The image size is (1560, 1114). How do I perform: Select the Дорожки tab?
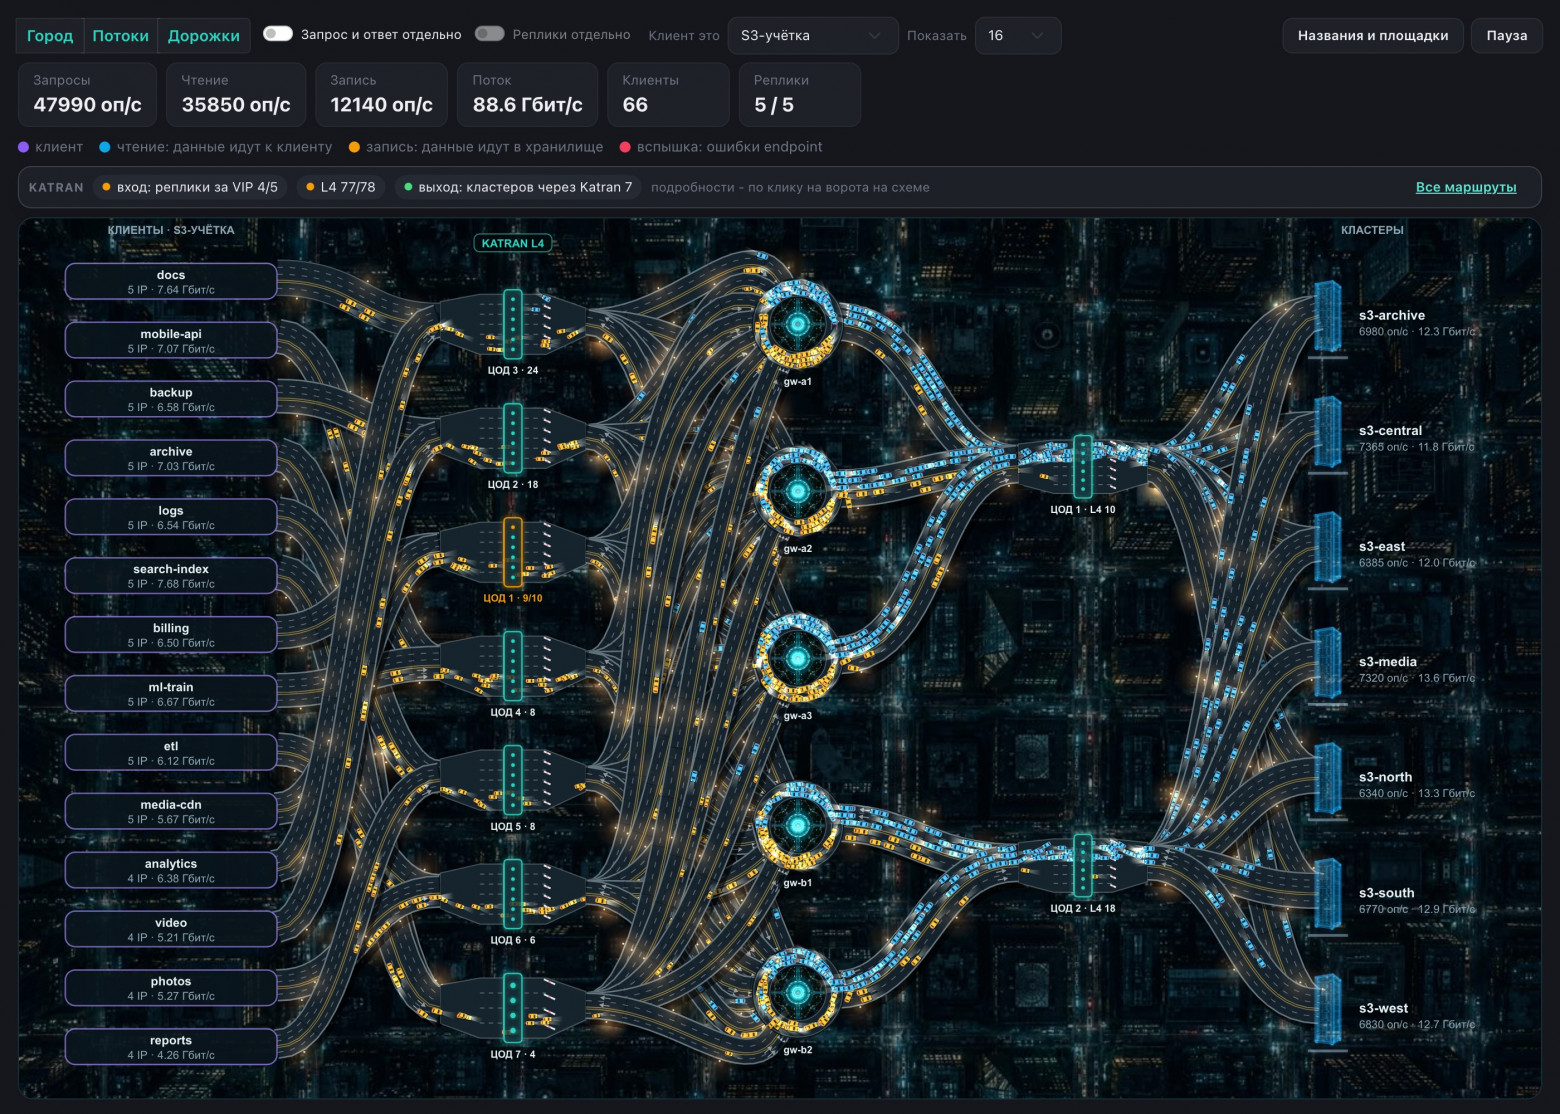click(204, 35)
